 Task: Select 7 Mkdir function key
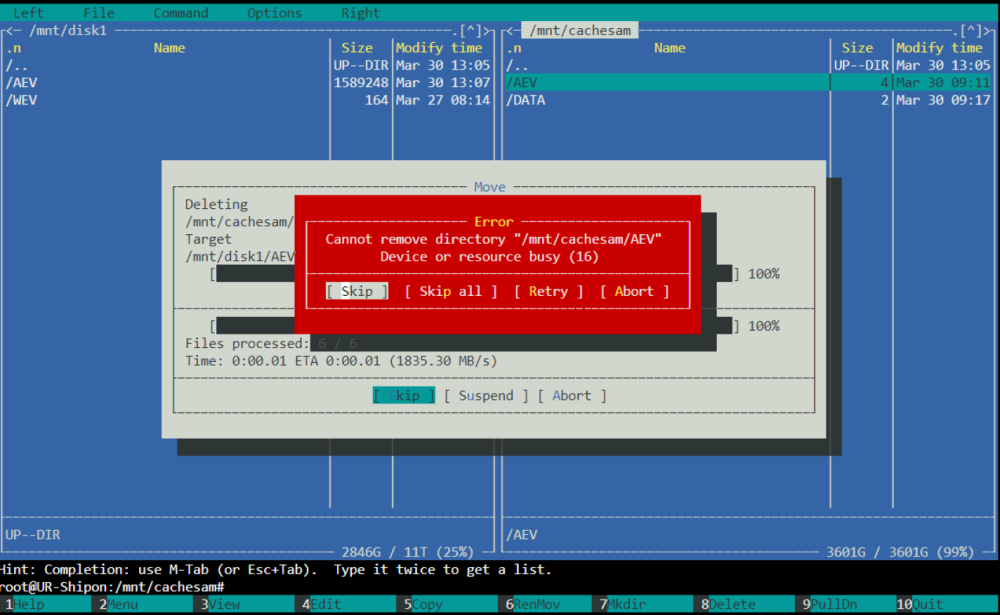click(x=643, y=604)
